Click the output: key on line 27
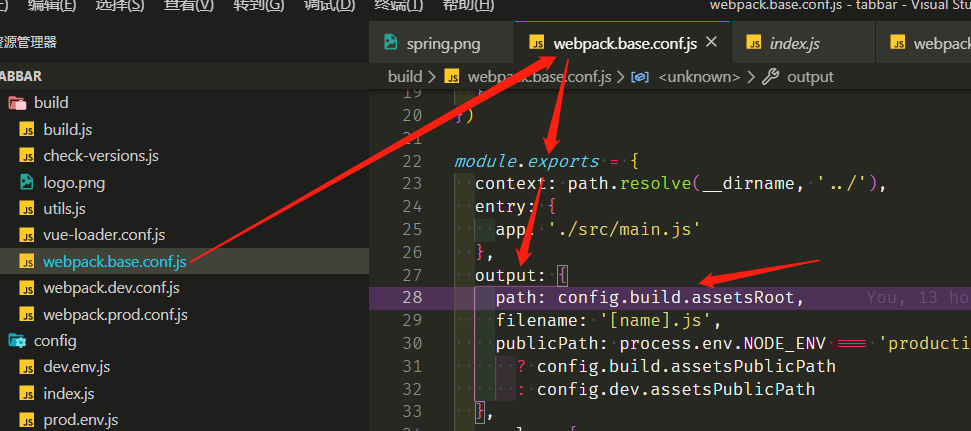Viewport: 971px width, 431px height. 511,276
